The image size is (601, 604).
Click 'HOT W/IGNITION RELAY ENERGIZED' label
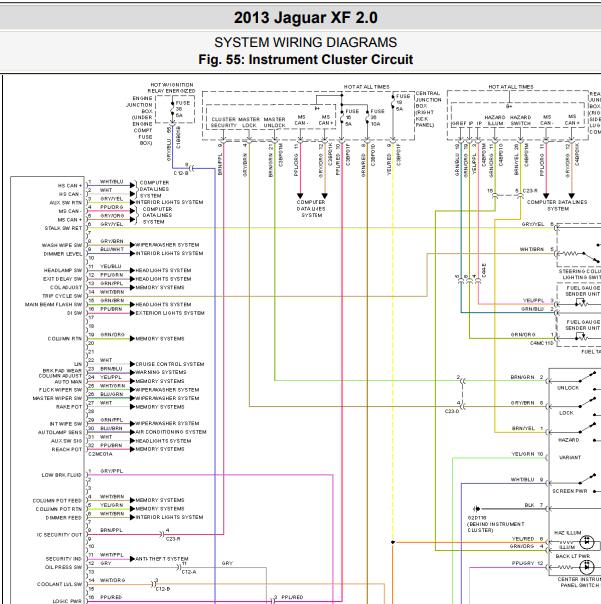coord(171,88)
